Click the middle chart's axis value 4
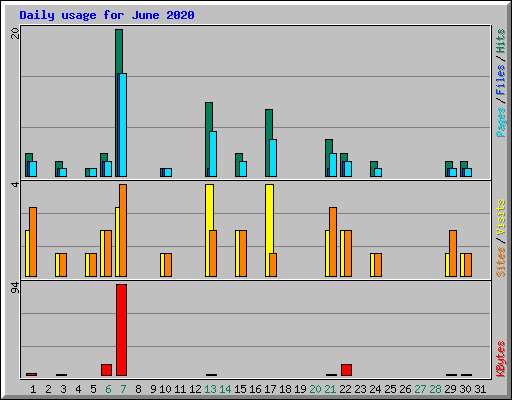This screenshot has width=512, height=400. [x=15, y=184]
